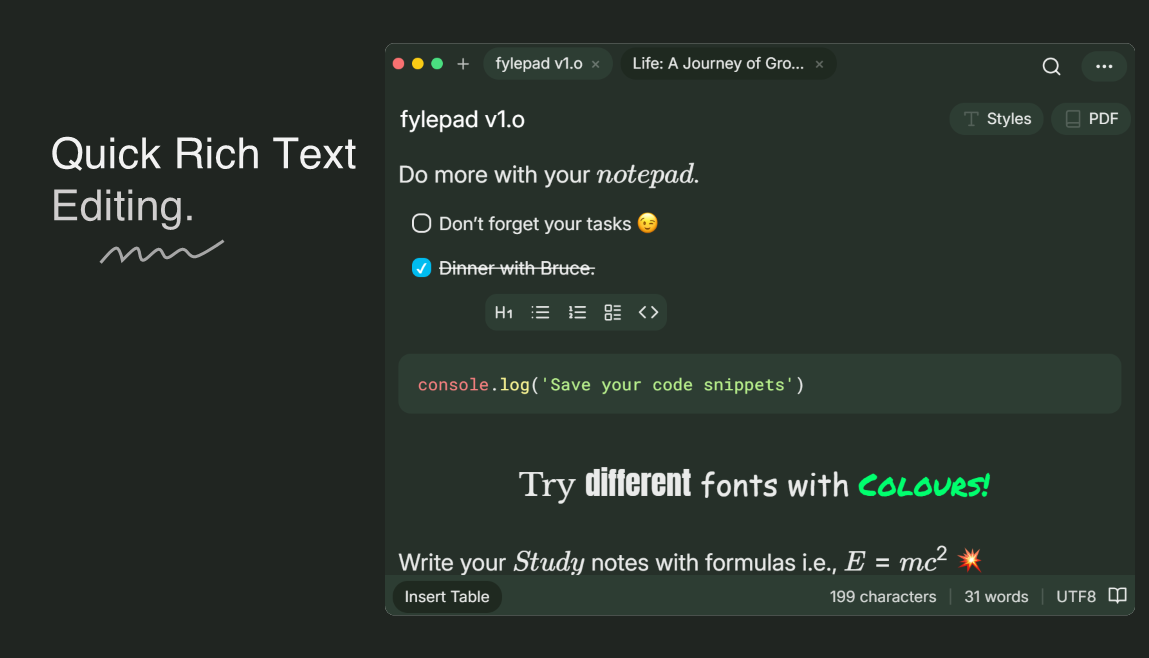Screen dimensions: 1149x658
Task: Click the Insert Table button
Action: click(447, 596)
